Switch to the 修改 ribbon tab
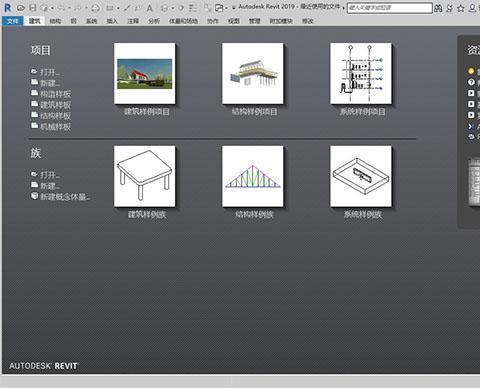The width and height of the screenshot is (480, 388). (x=307, y=21)
